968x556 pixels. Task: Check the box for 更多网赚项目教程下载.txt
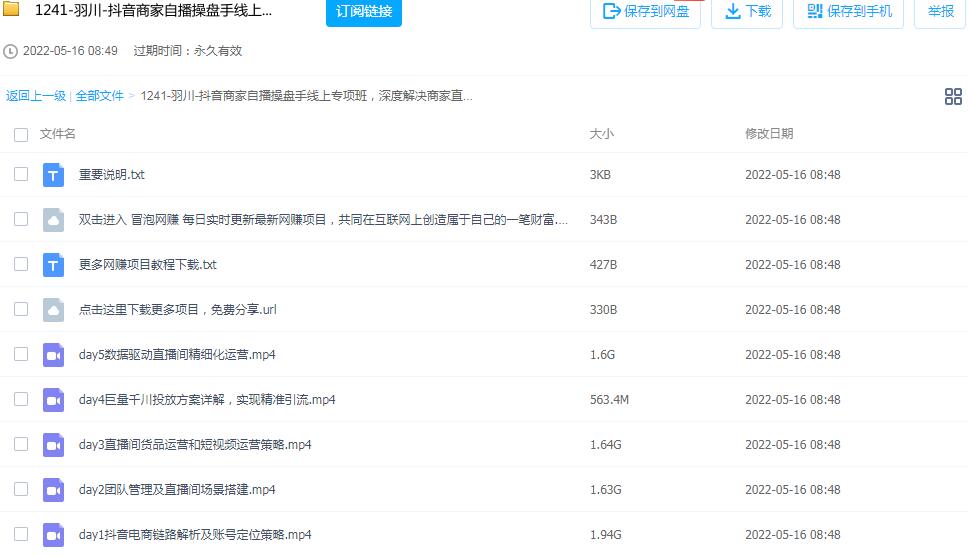point(21,264)
